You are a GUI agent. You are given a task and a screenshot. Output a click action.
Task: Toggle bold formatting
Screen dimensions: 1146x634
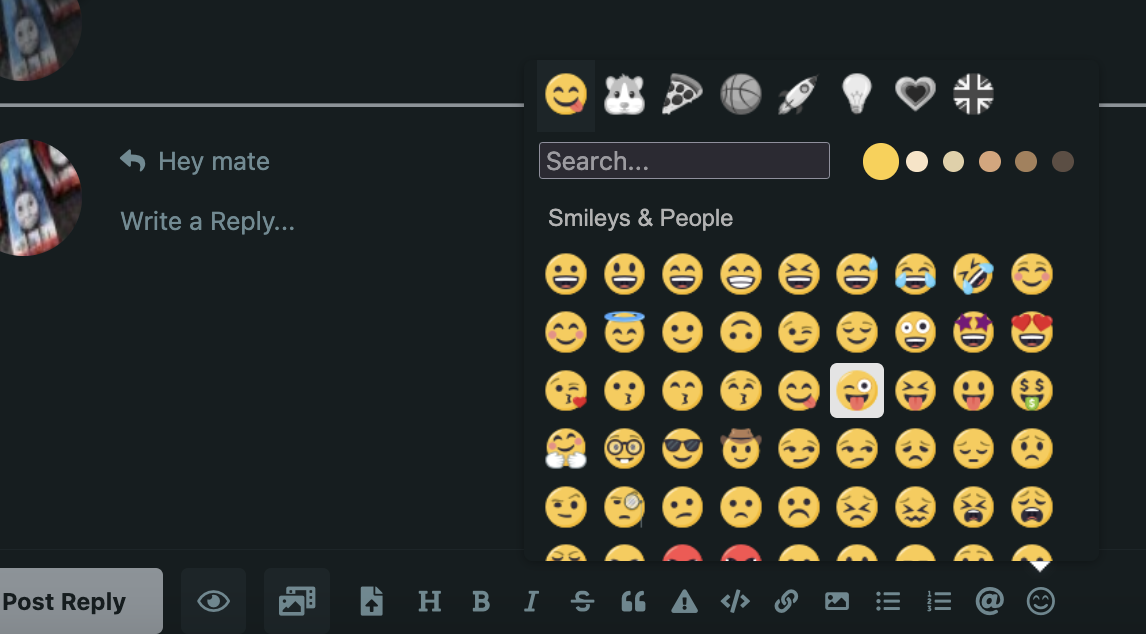coord(481,602)
